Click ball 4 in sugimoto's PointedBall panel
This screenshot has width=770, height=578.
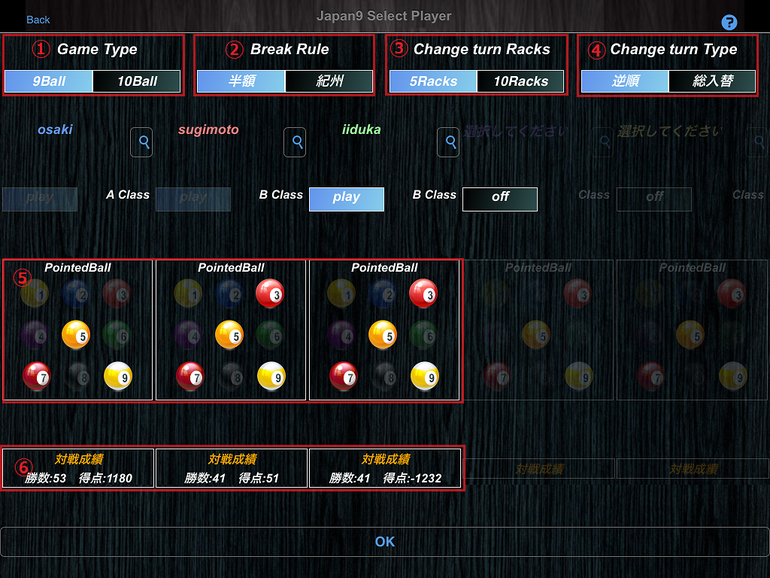pos(188,335)
